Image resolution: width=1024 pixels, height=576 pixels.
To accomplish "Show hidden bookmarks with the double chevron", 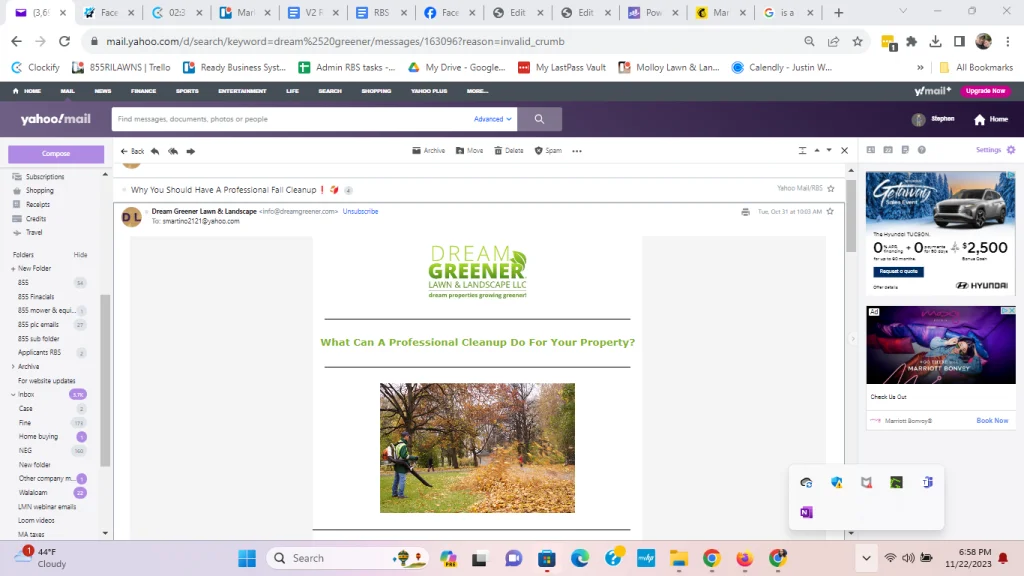I will (x=920, y=67).
